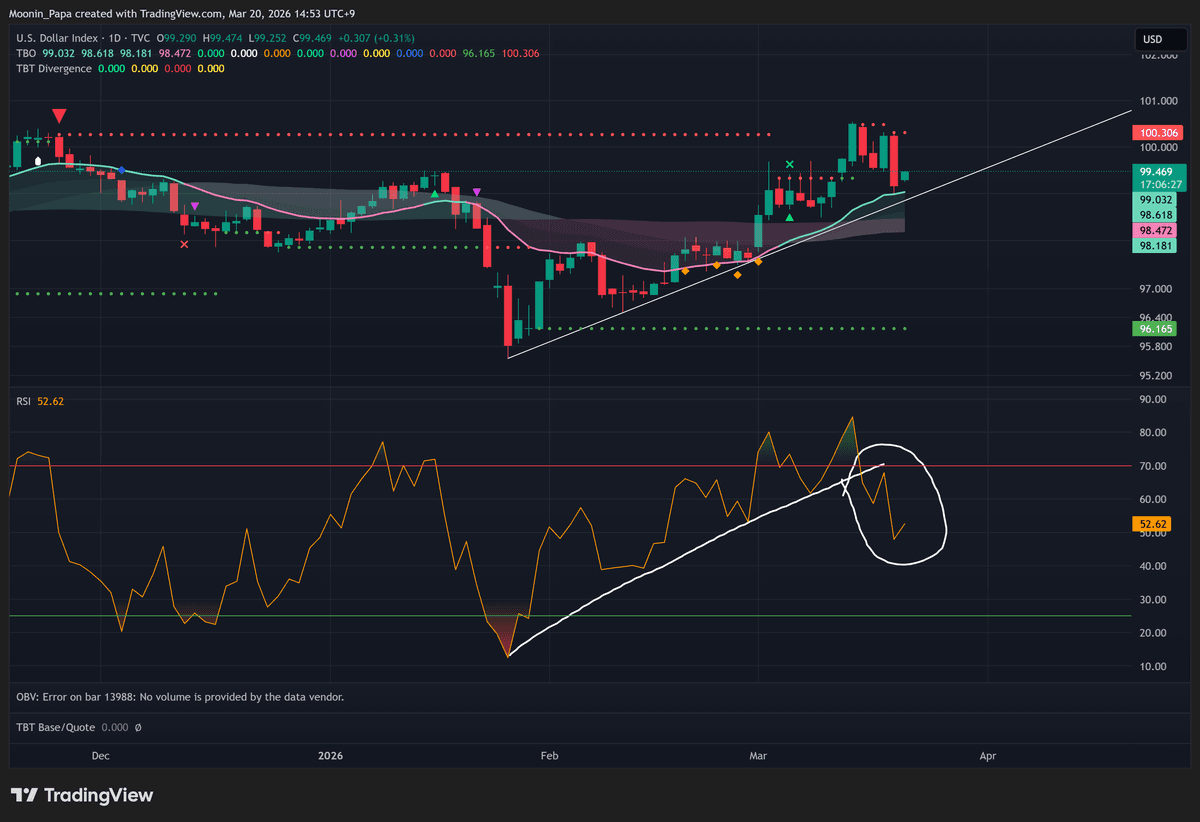
Task: Click the 97.000 price axis label
Action: click(x=1156, y=289)
